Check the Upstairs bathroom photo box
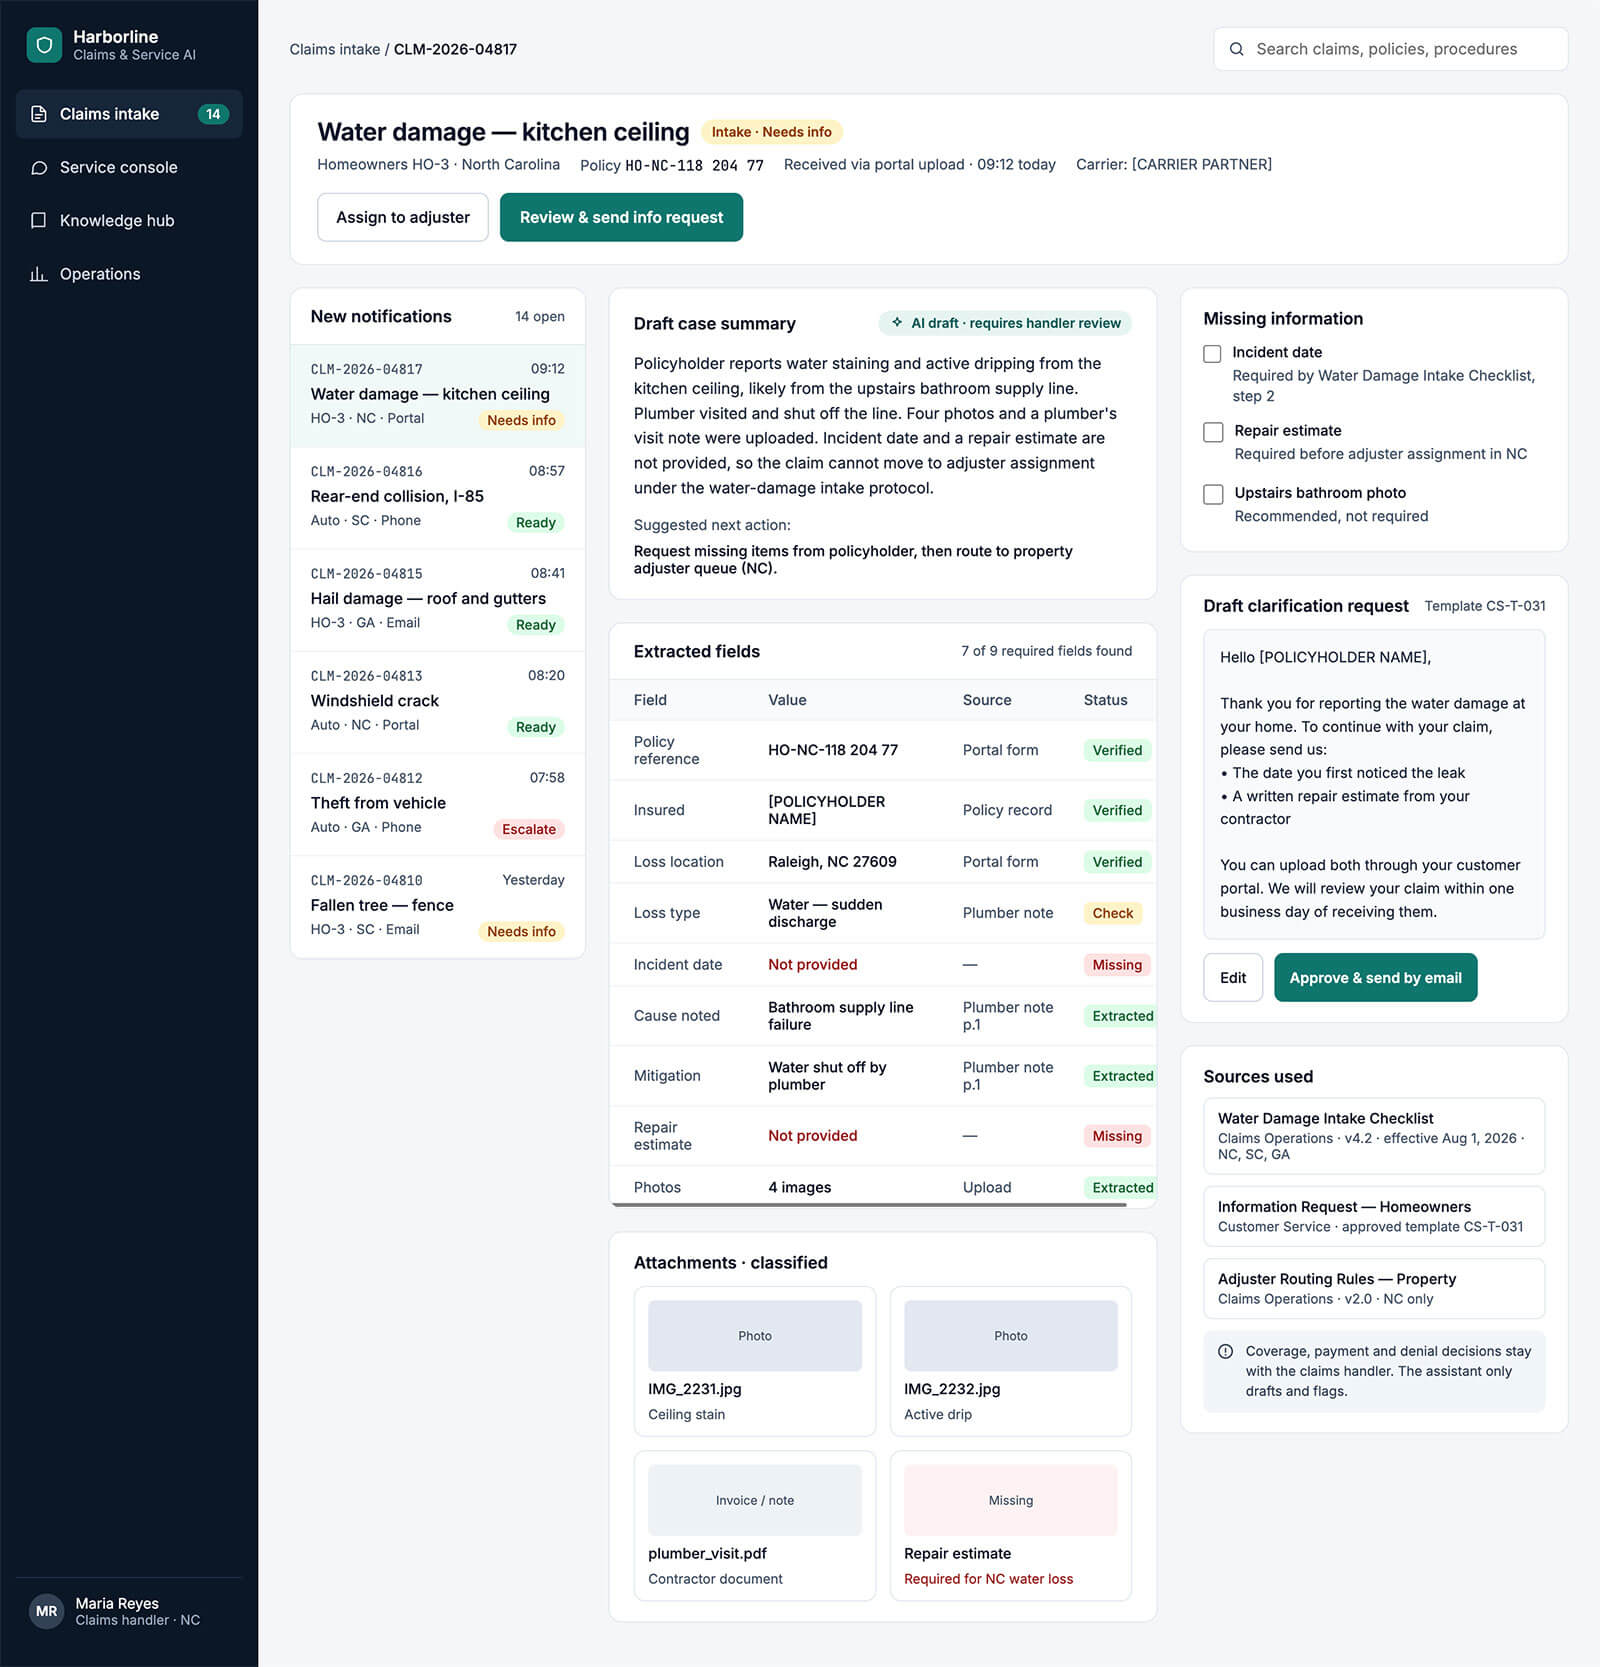 [1213, 494]
